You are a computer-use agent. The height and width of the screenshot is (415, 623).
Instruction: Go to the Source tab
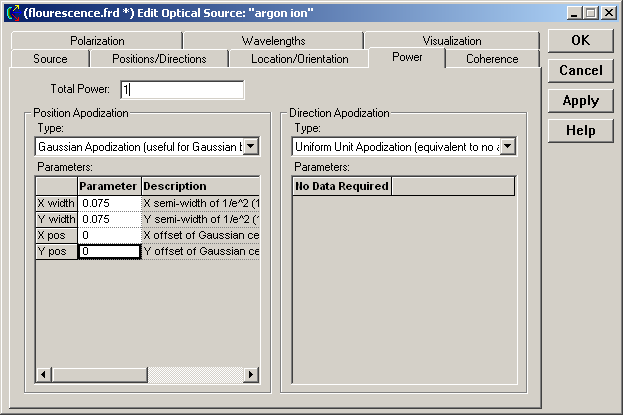pos(50,59)
